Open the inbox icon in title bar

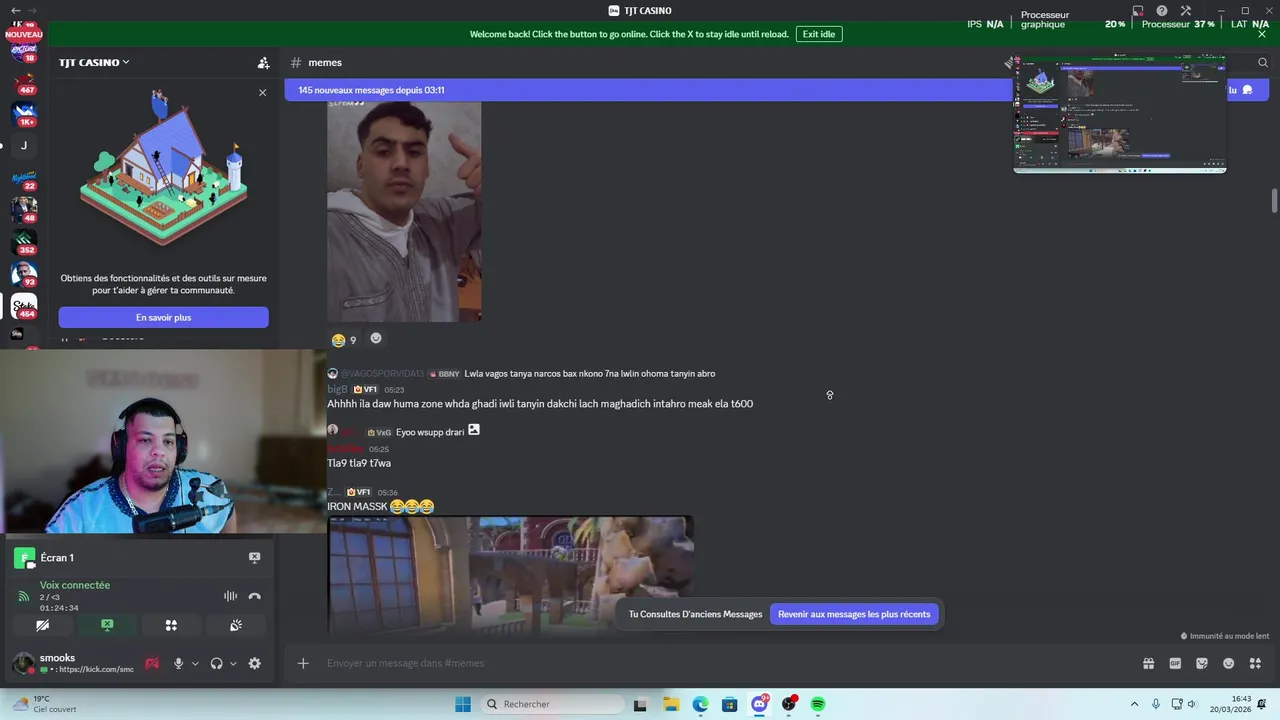click(x=1138, y=11)
